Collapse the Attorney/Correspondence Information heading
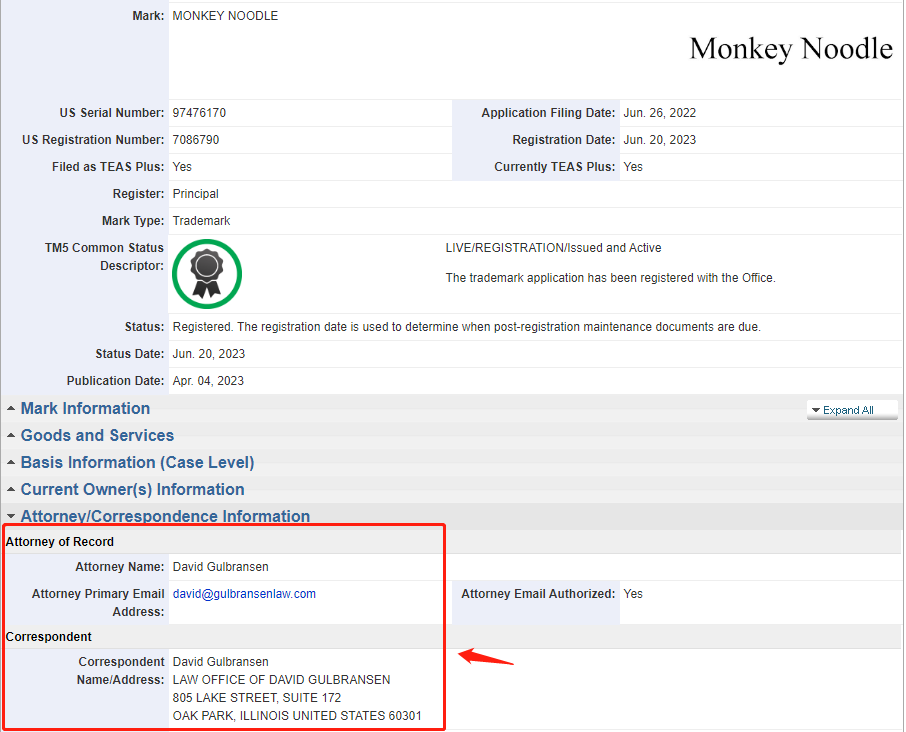 coord(165,517)
